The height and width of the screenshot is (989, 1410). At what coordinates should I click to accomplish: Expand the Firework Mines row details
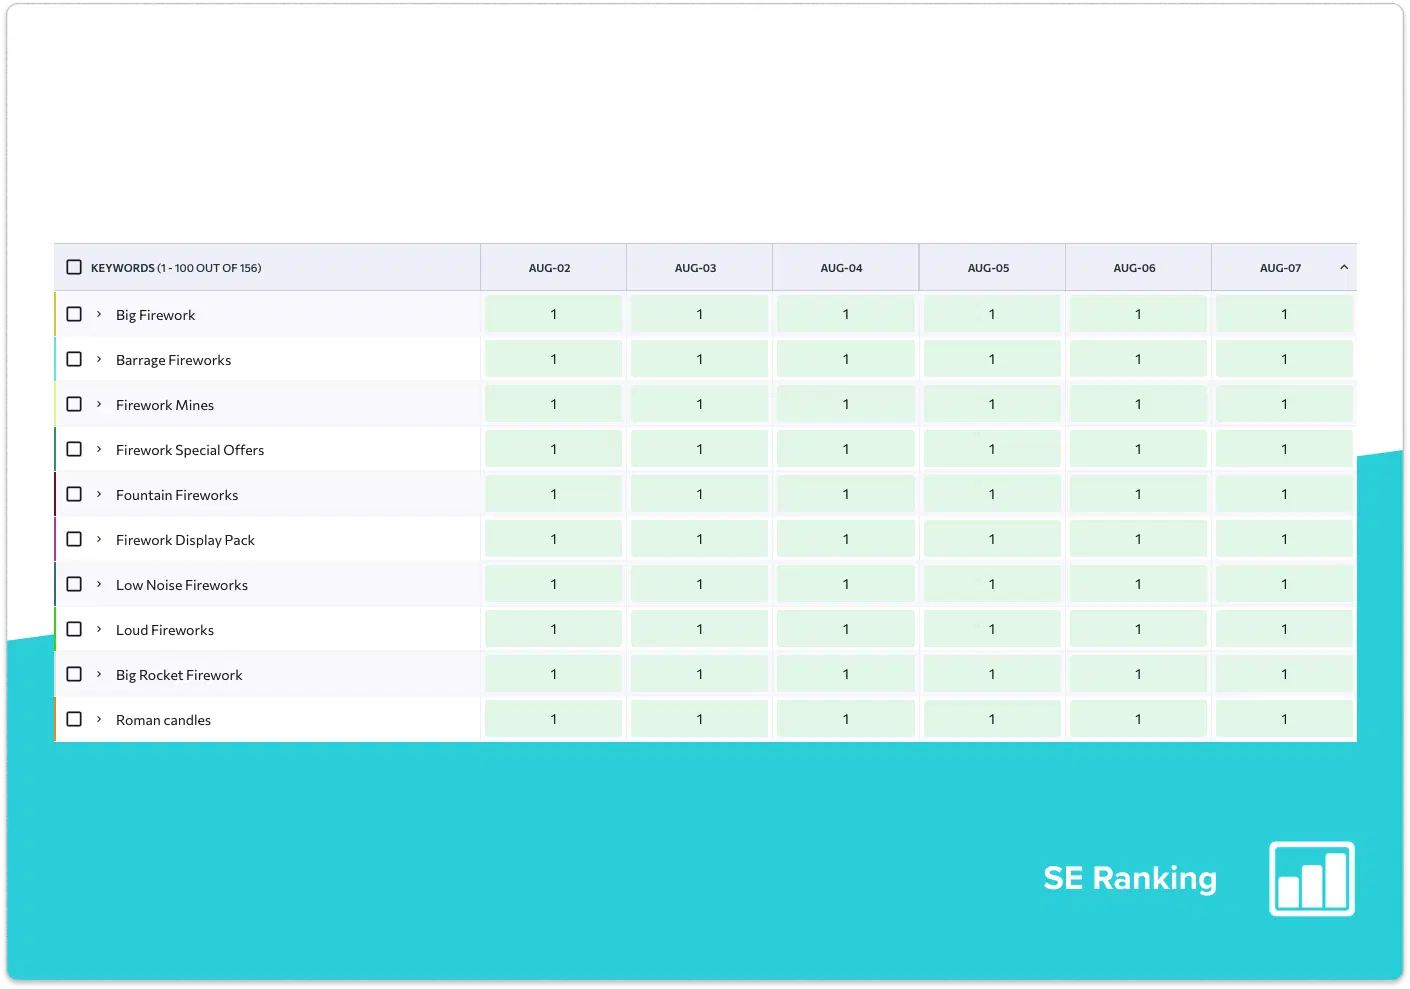pos(99,404)
